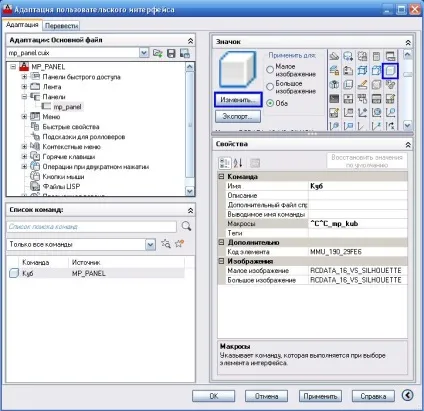Click scroll down arrow of icon grid
424x411 pixels.
[408, 125]
